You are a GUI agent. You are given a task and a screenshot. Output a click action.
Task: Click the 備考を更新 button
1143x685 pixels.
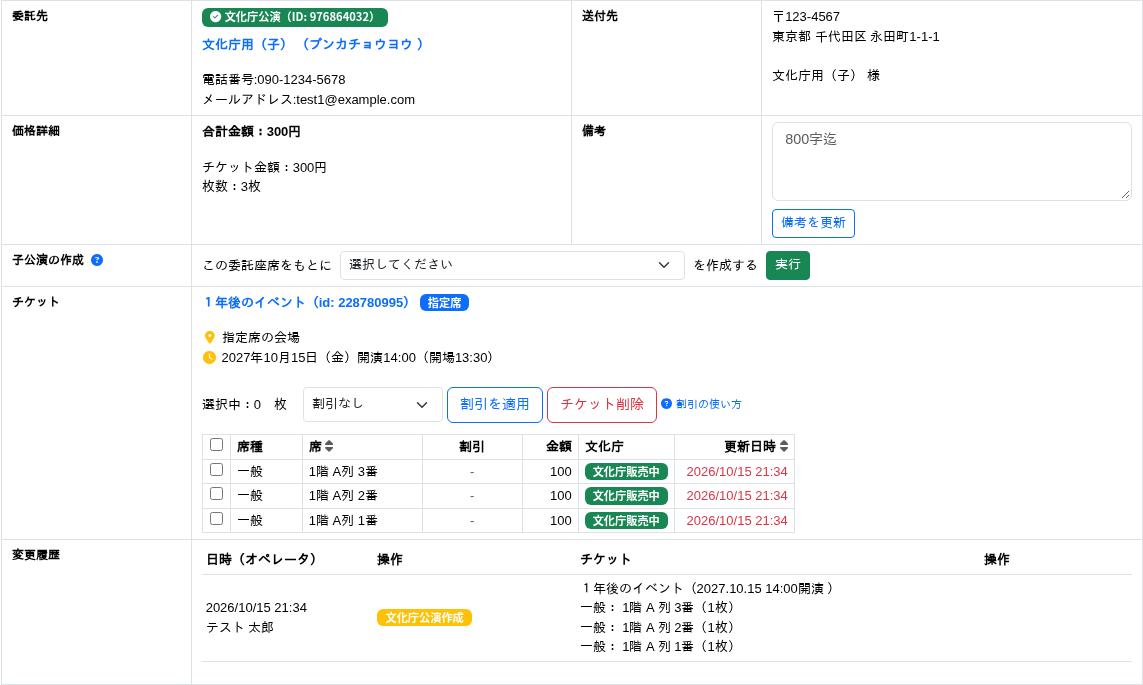[813, 223]
